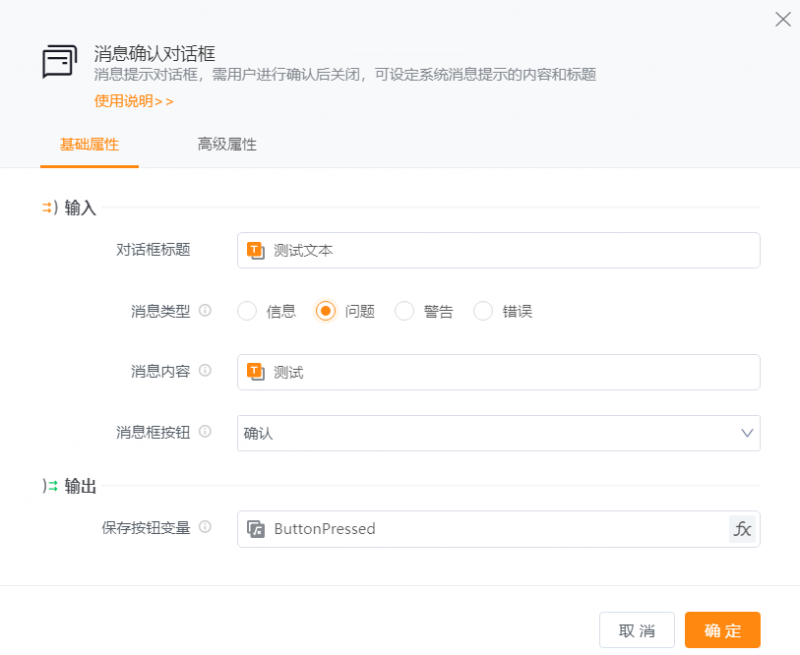Expand the 消息框按钮 dropdown arrow
This screenshot has height=655, width=800.
pos(746,433)
